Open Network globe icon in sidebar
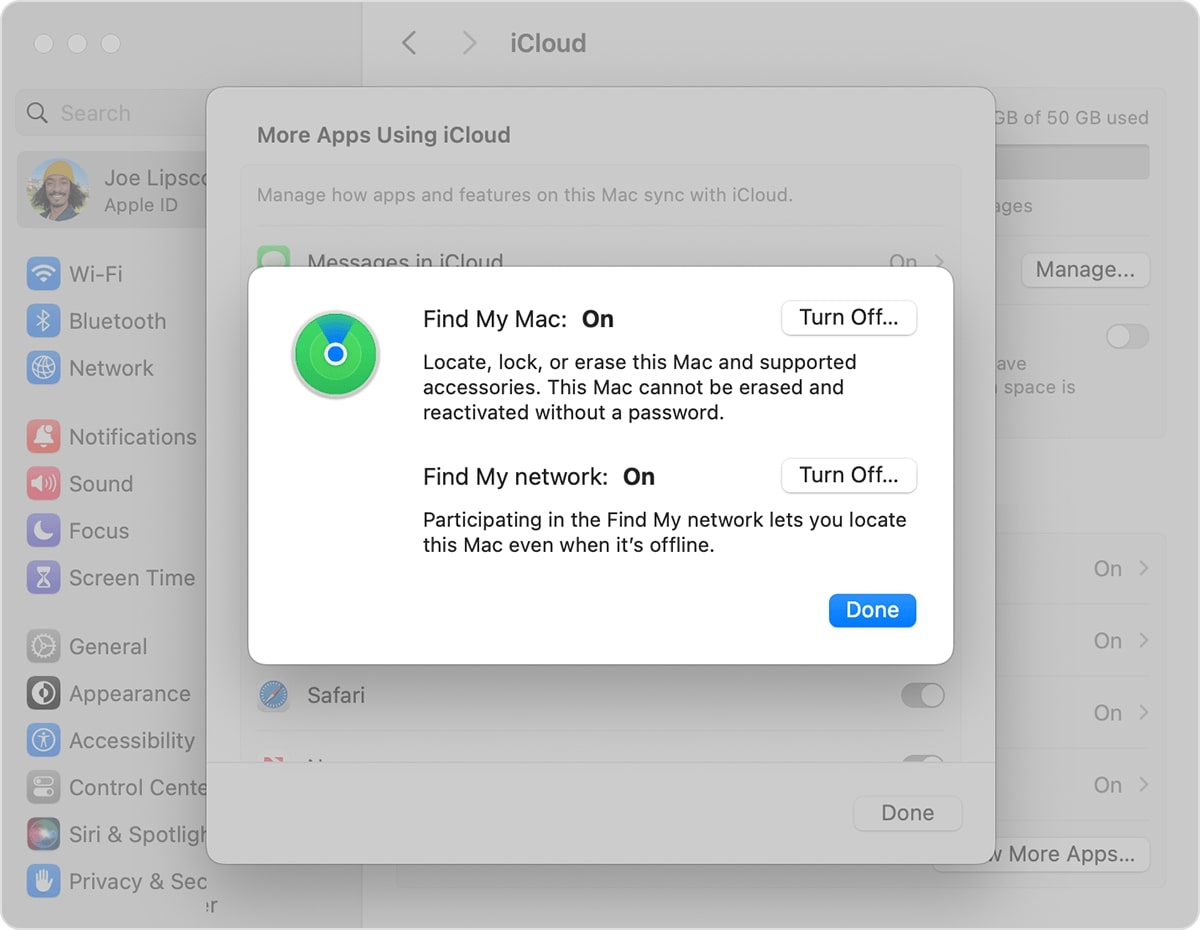The image size is (1200, 930). [43, 368]
